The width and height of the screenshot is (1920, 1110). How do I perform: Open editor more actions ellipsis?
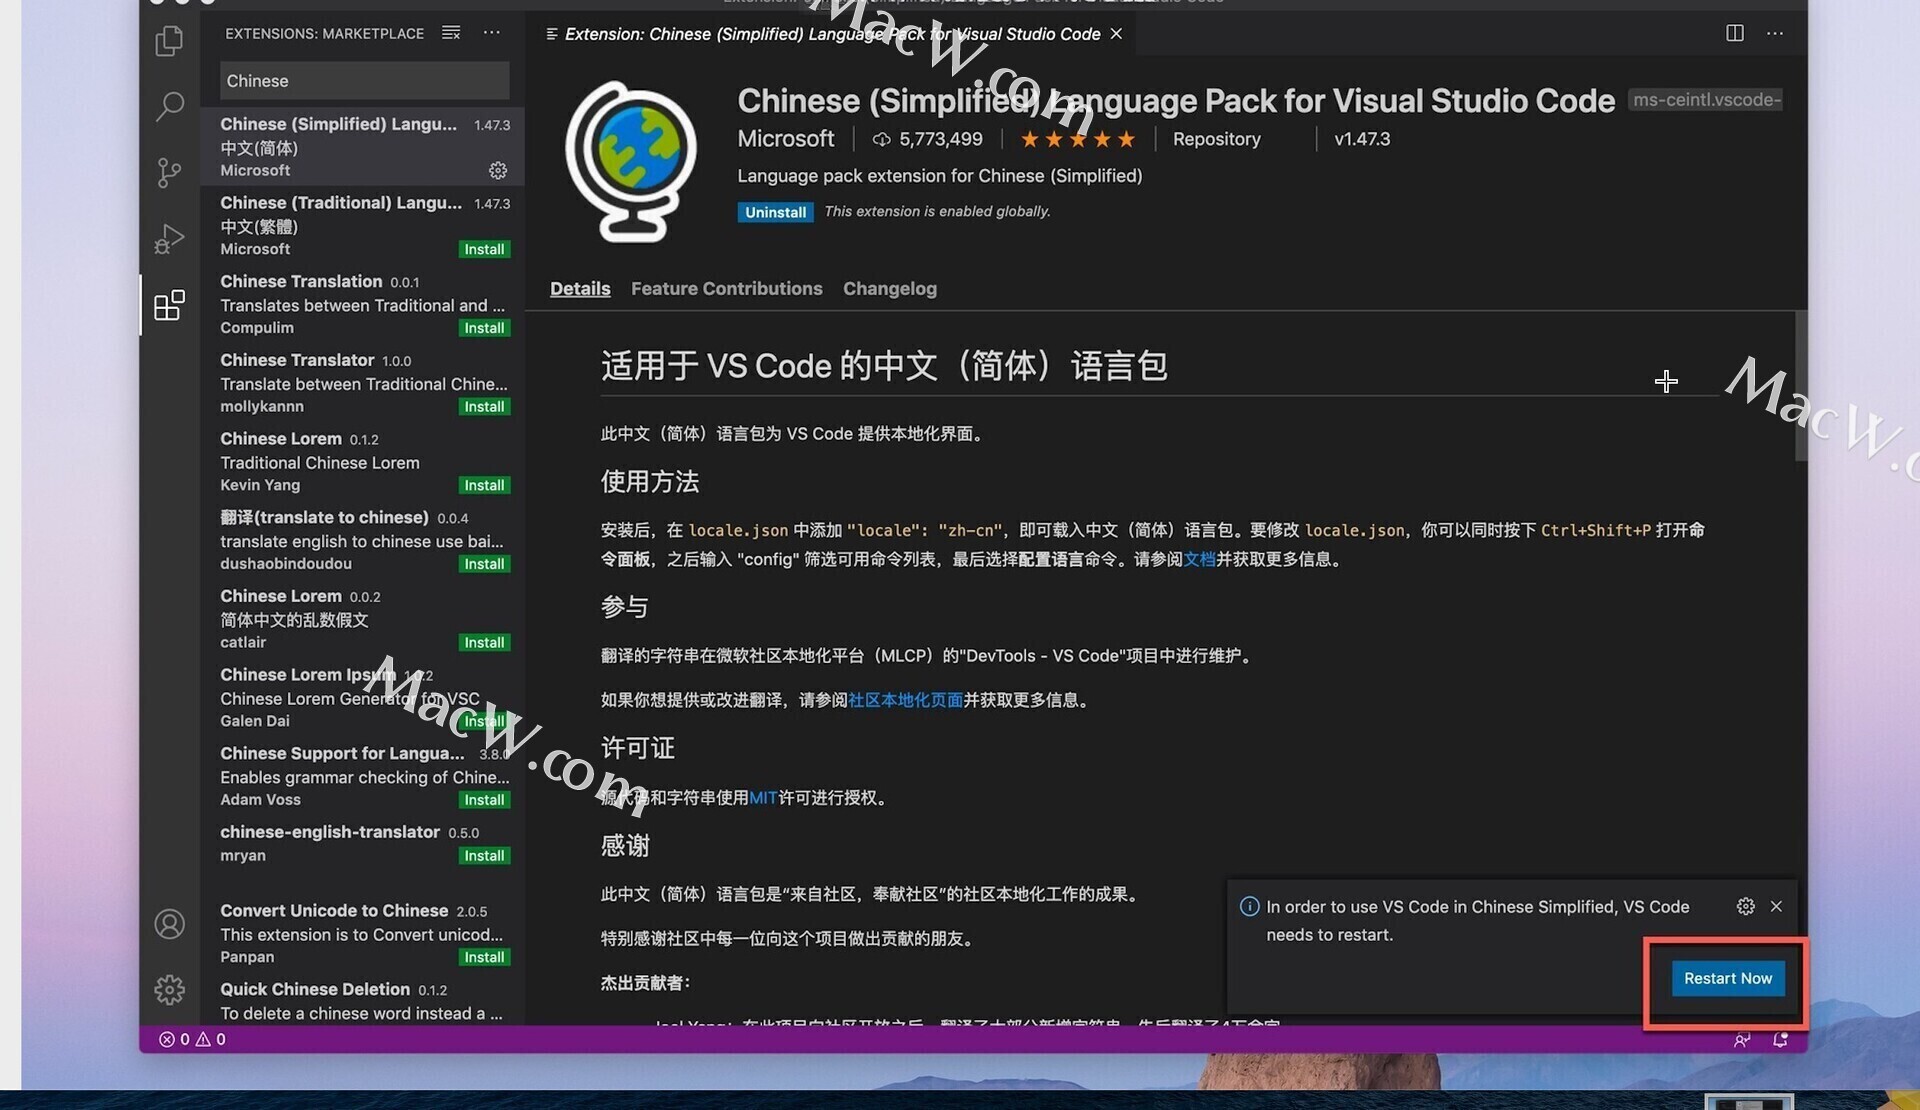pyautogui.click(x=1775, y=33)
